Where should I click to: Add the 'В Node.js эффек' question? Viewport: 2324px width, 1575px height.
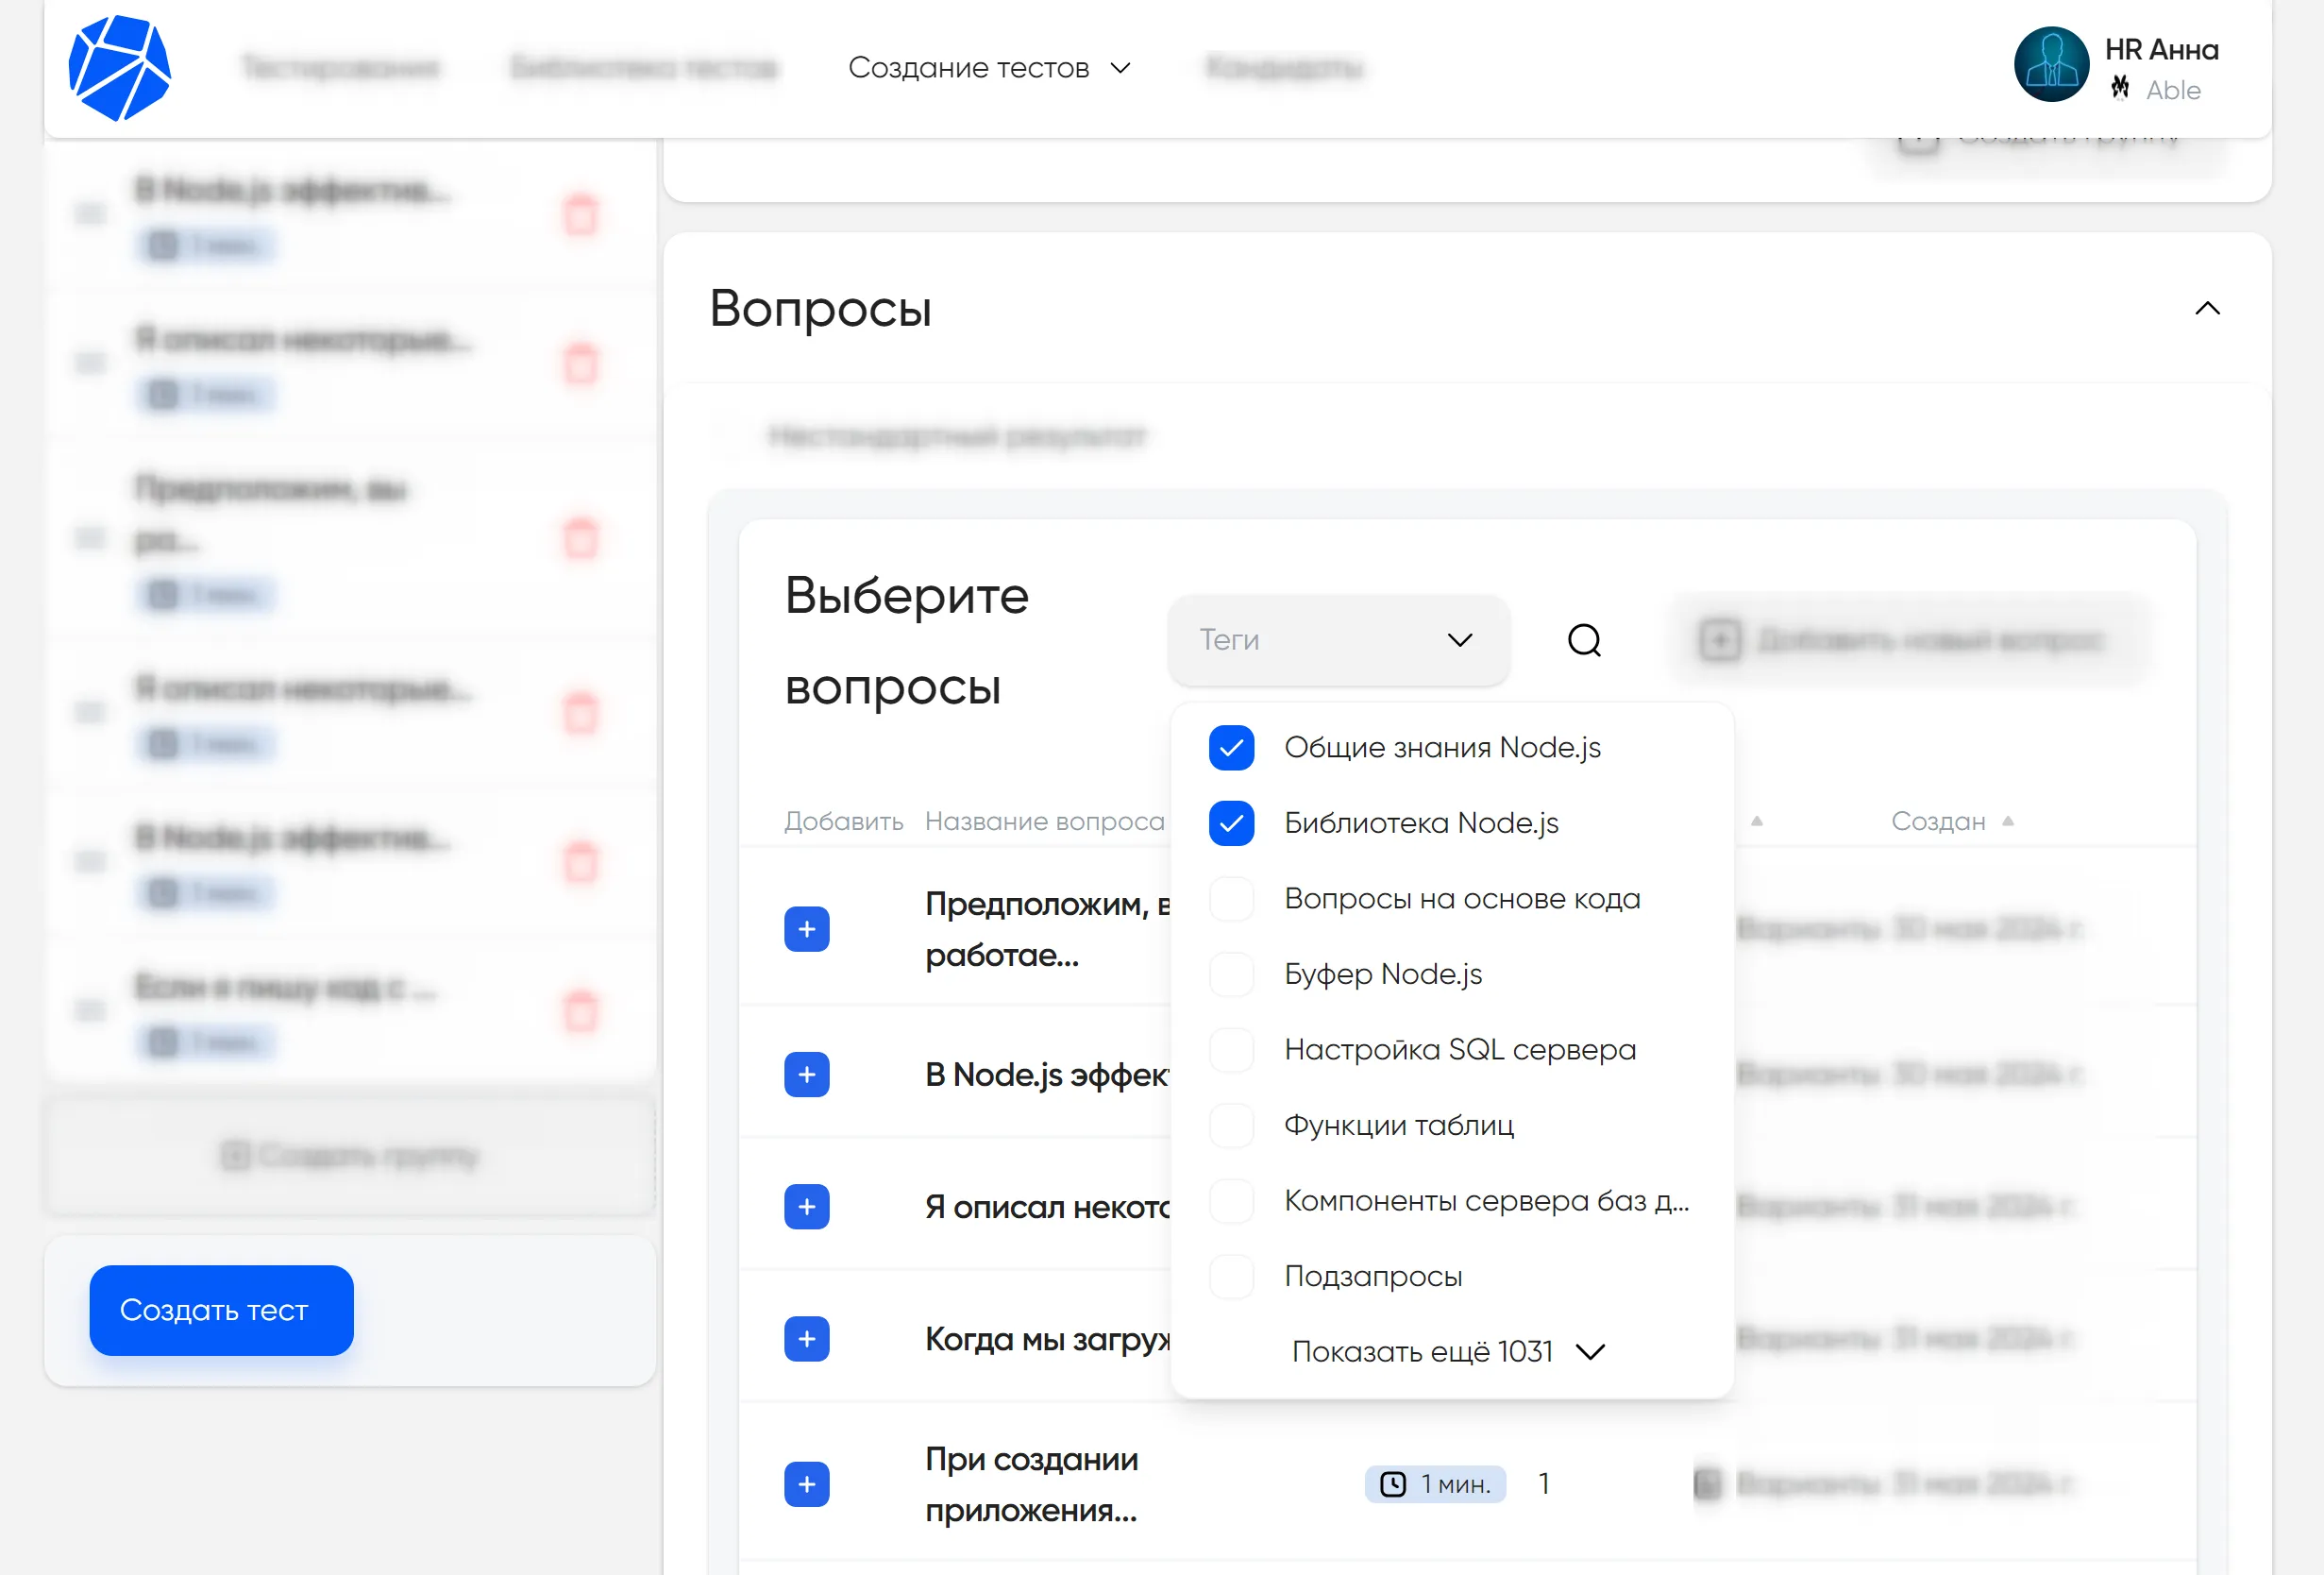806,1074
